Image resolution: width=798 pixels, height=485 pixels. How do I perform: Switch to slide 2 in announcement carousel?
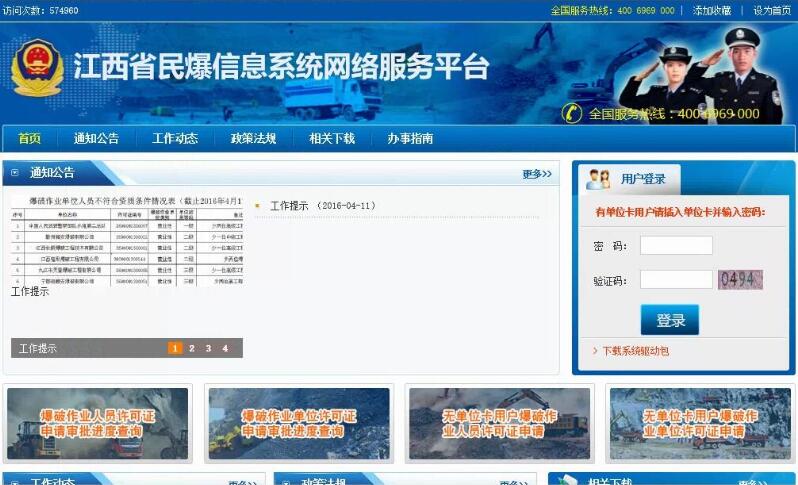[192, 348]
